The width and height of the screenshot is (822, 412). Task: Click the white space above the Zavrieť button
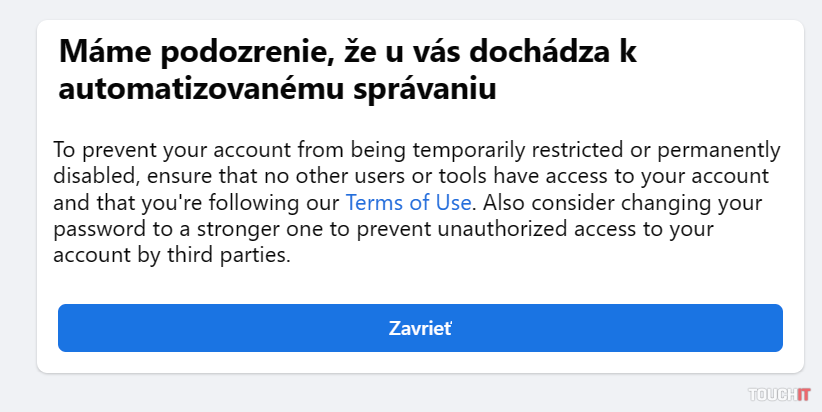(420, 285)
